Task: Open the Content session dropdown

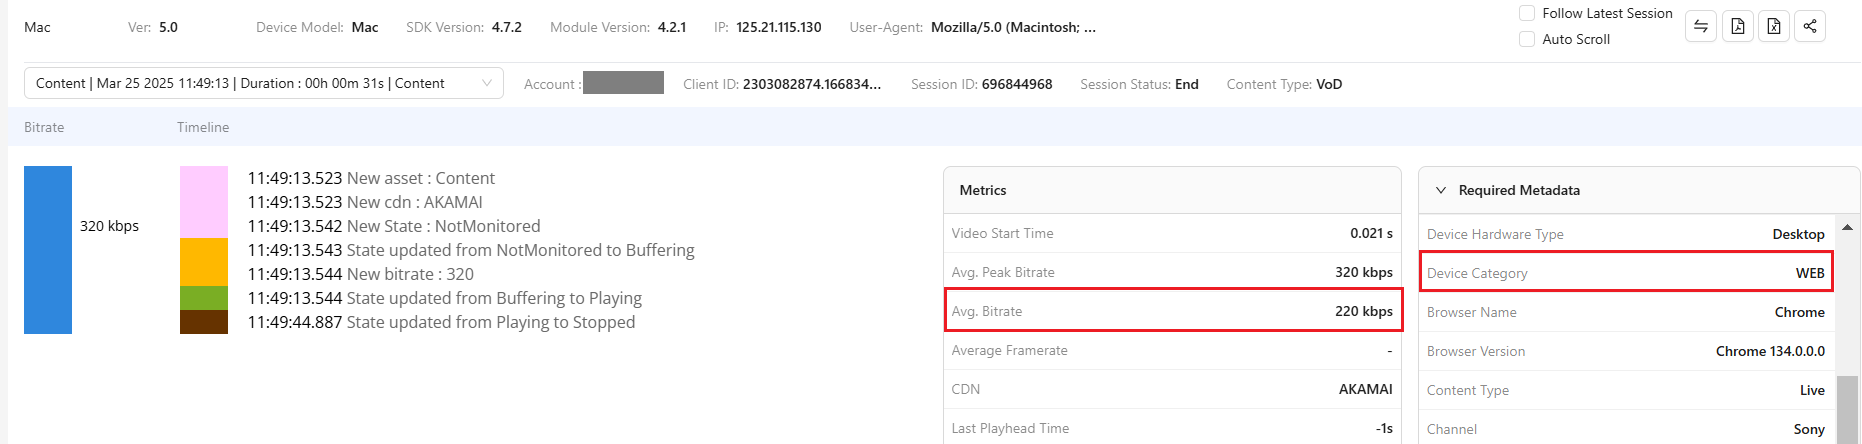Action: 264,84
